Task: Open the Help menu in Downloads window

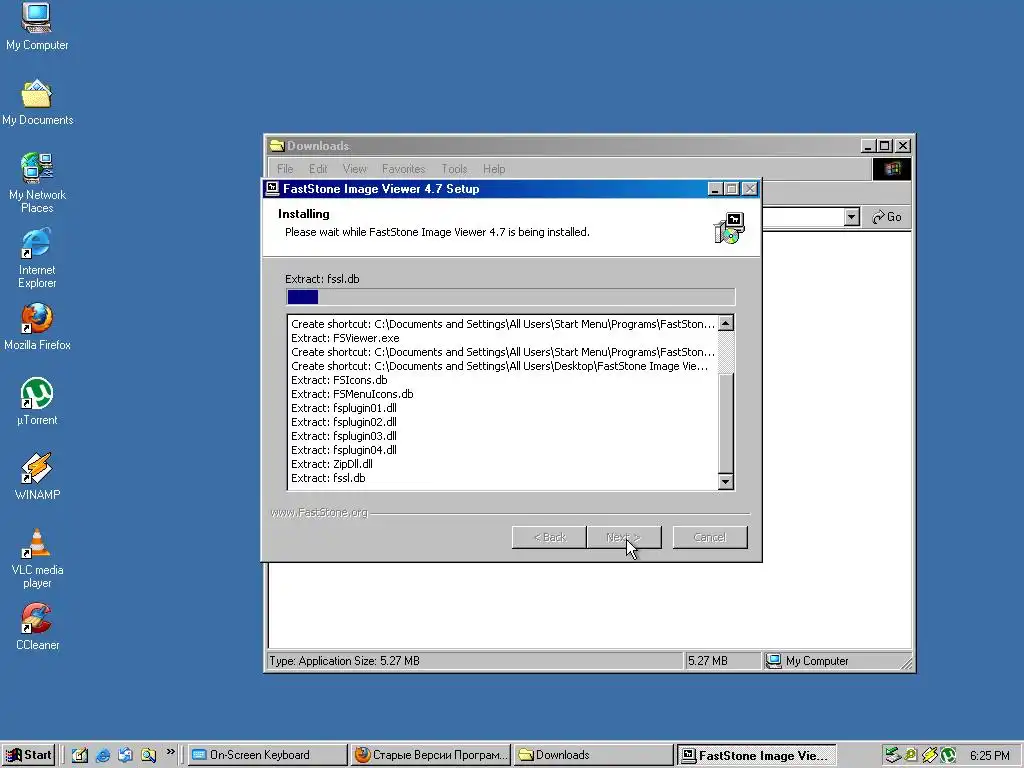Action: (494, 169)
